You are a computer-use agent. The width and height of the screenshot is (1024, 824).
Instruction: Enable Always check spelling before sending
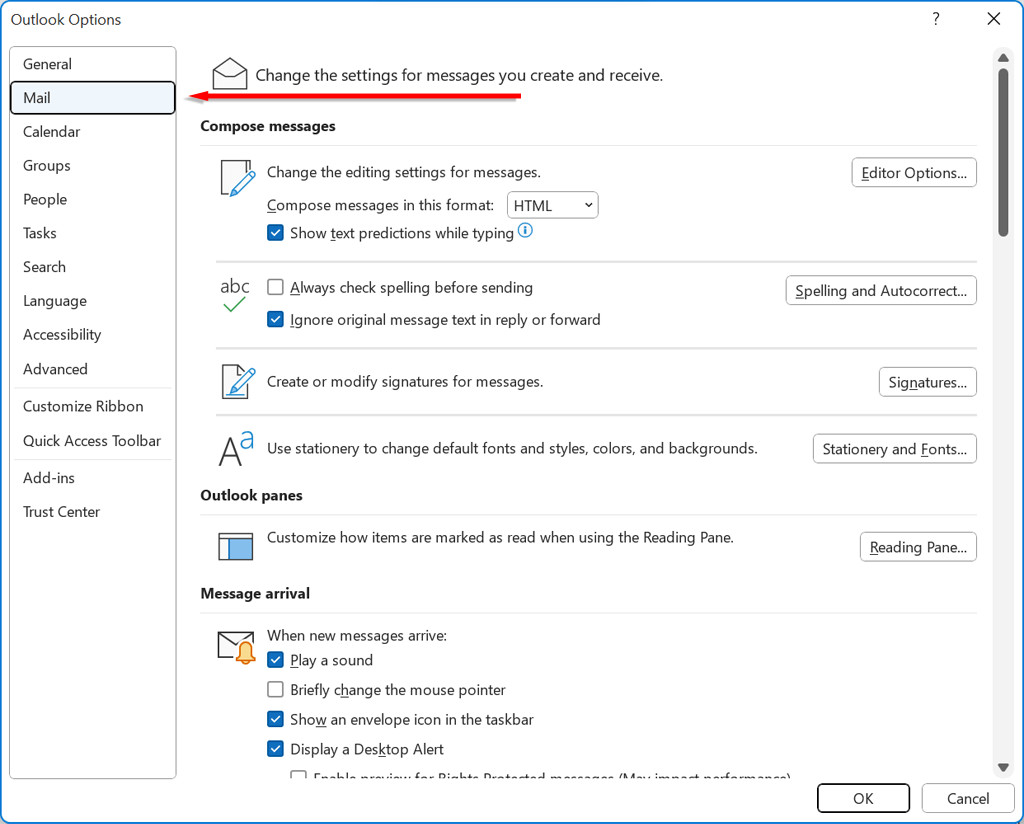pyautogui.click(x=276, y=288)
